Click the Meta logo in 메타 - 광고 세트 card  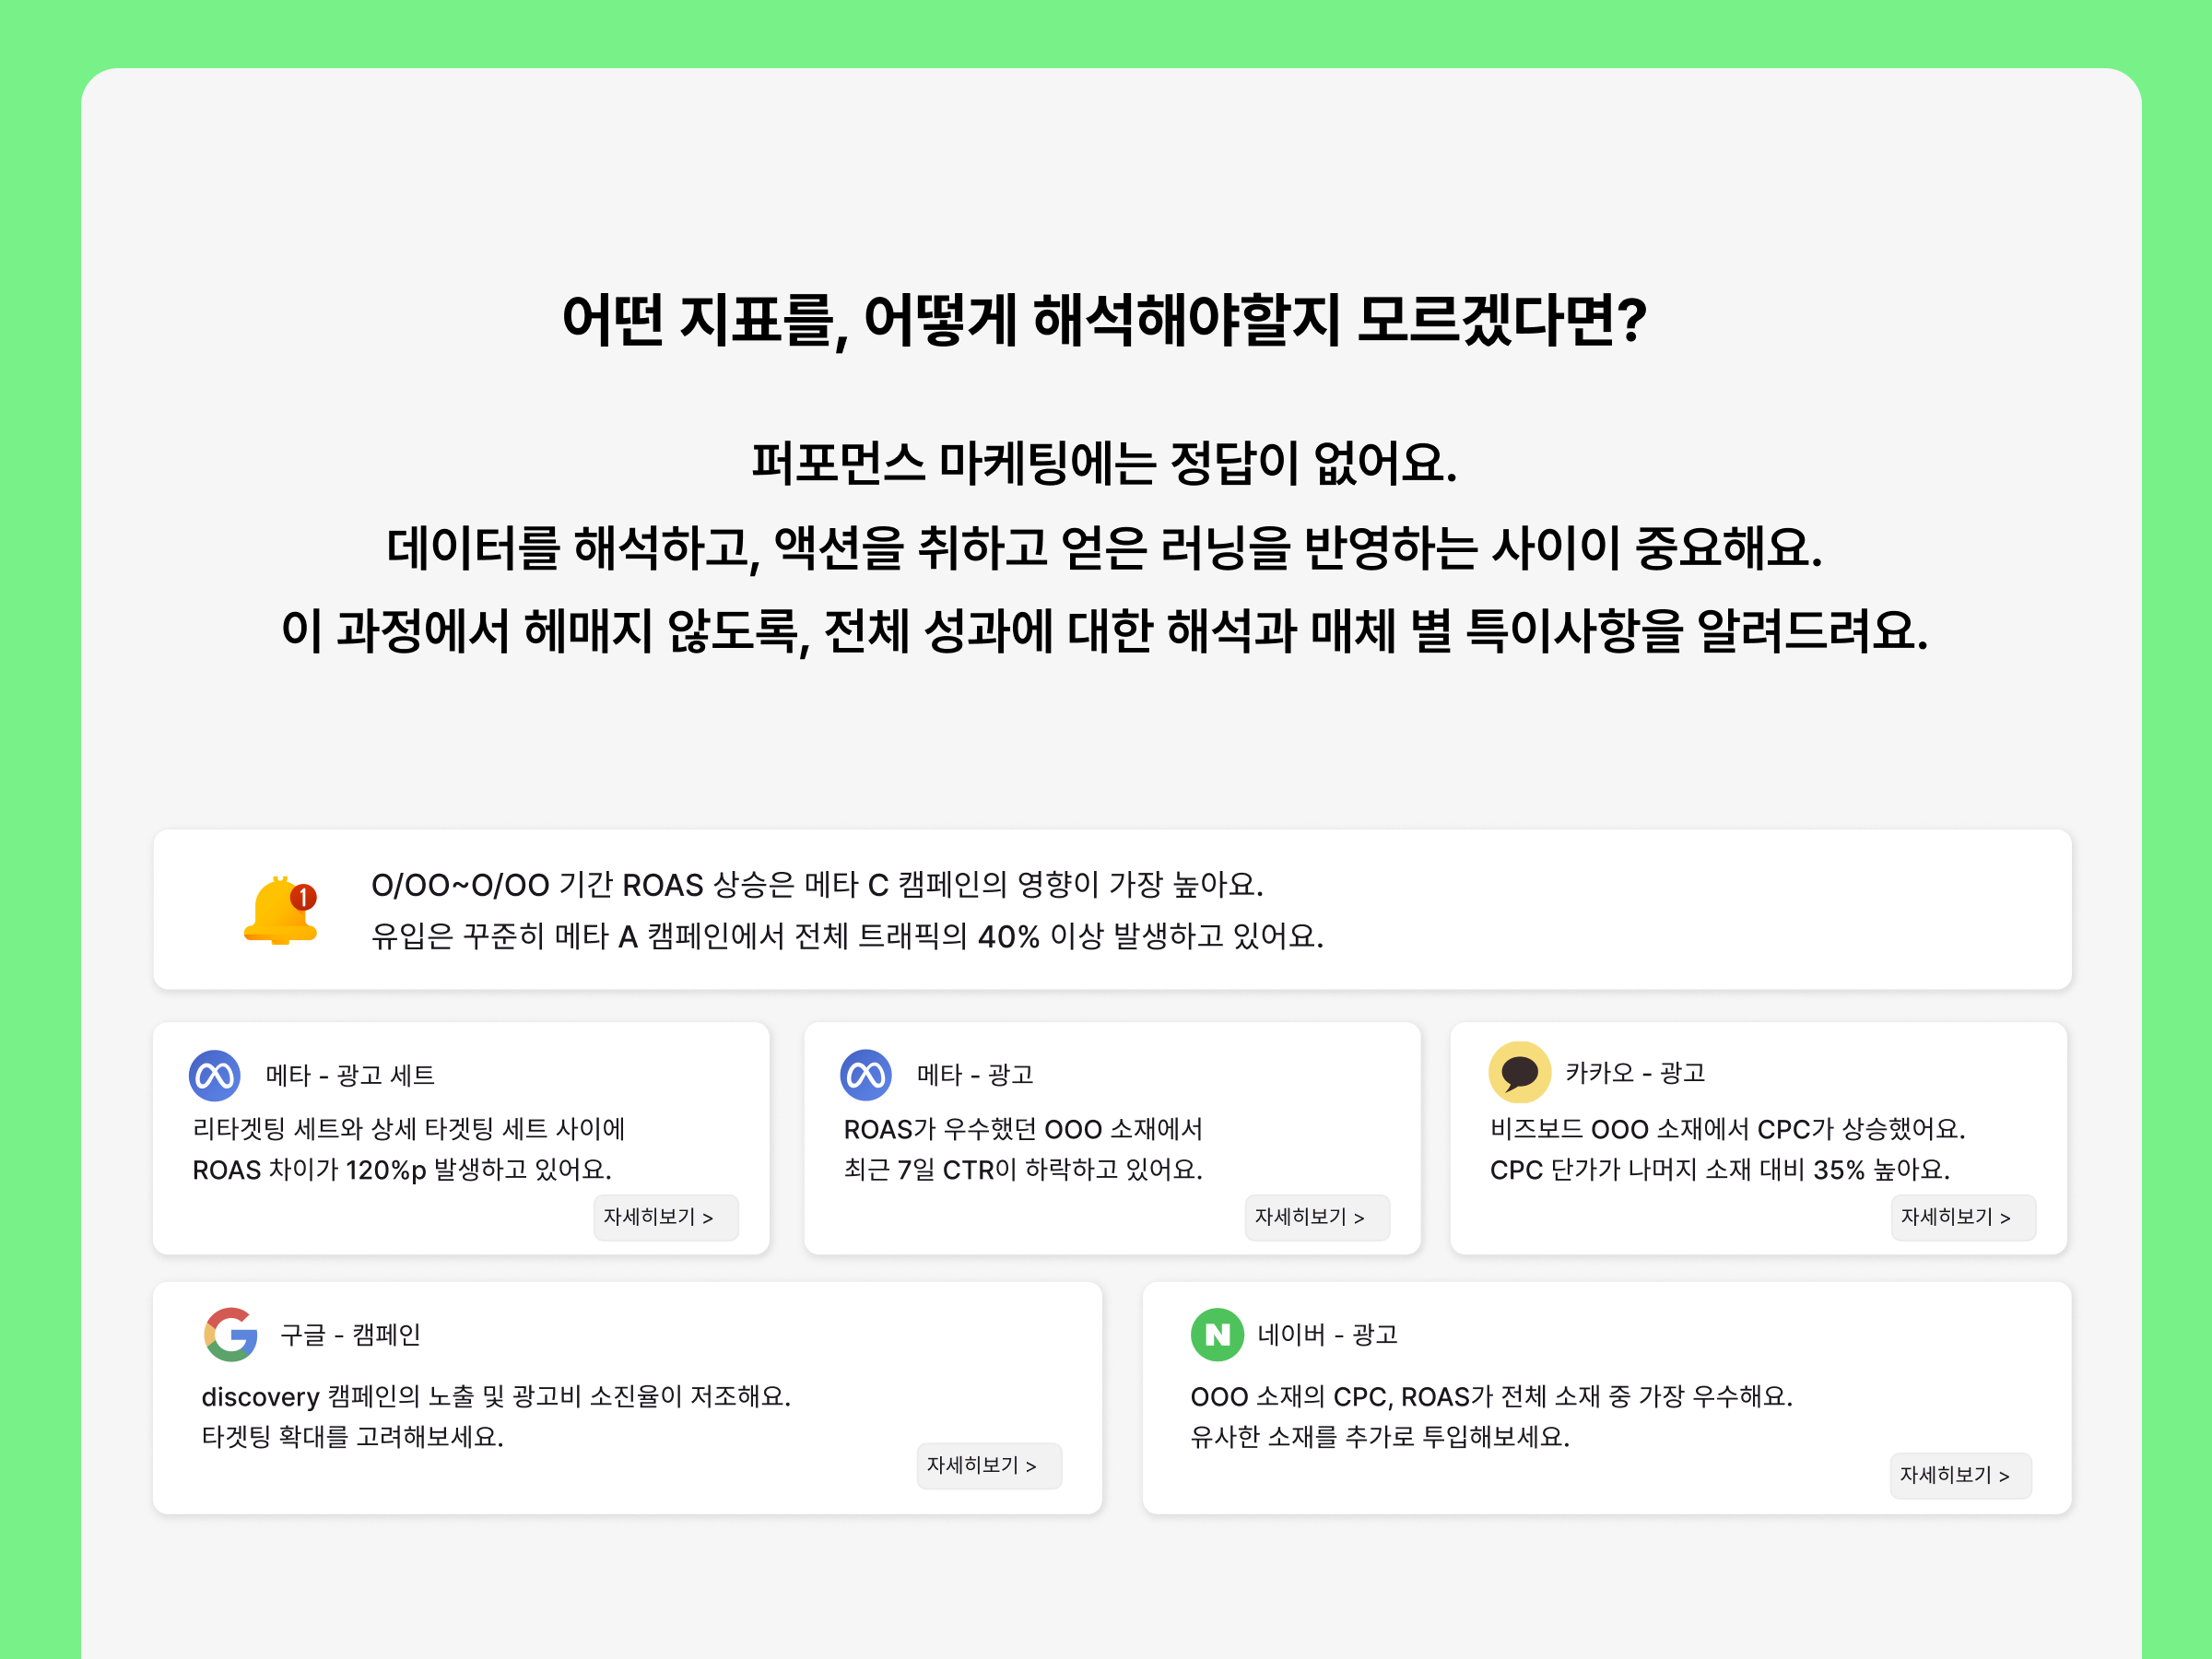[215, 1075]
